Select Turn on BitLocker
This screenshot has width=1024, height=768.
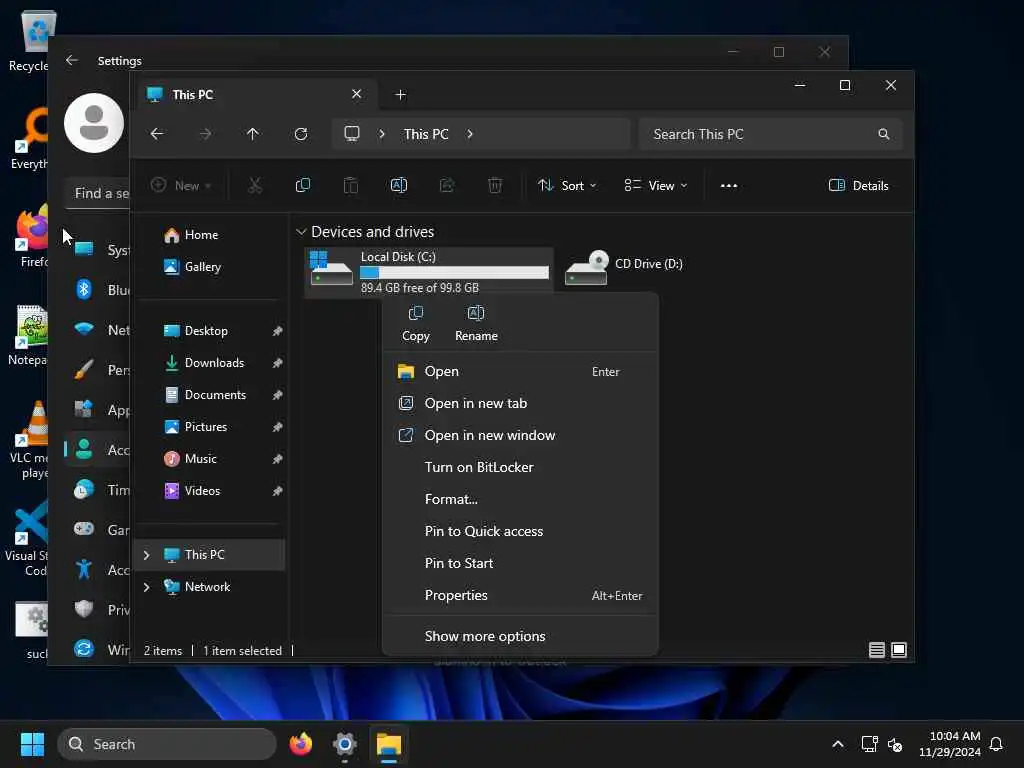[x=520, y=468]
